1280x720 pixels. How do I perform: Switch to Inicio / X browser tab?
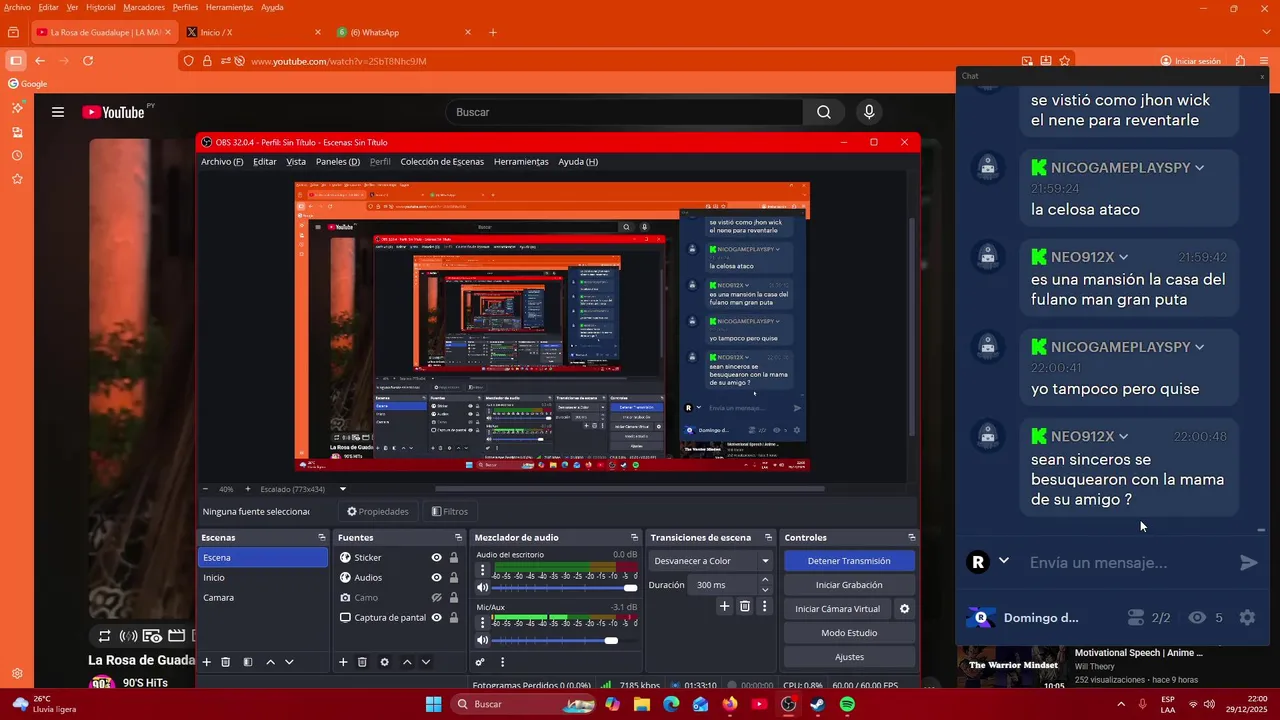[255, 32]
